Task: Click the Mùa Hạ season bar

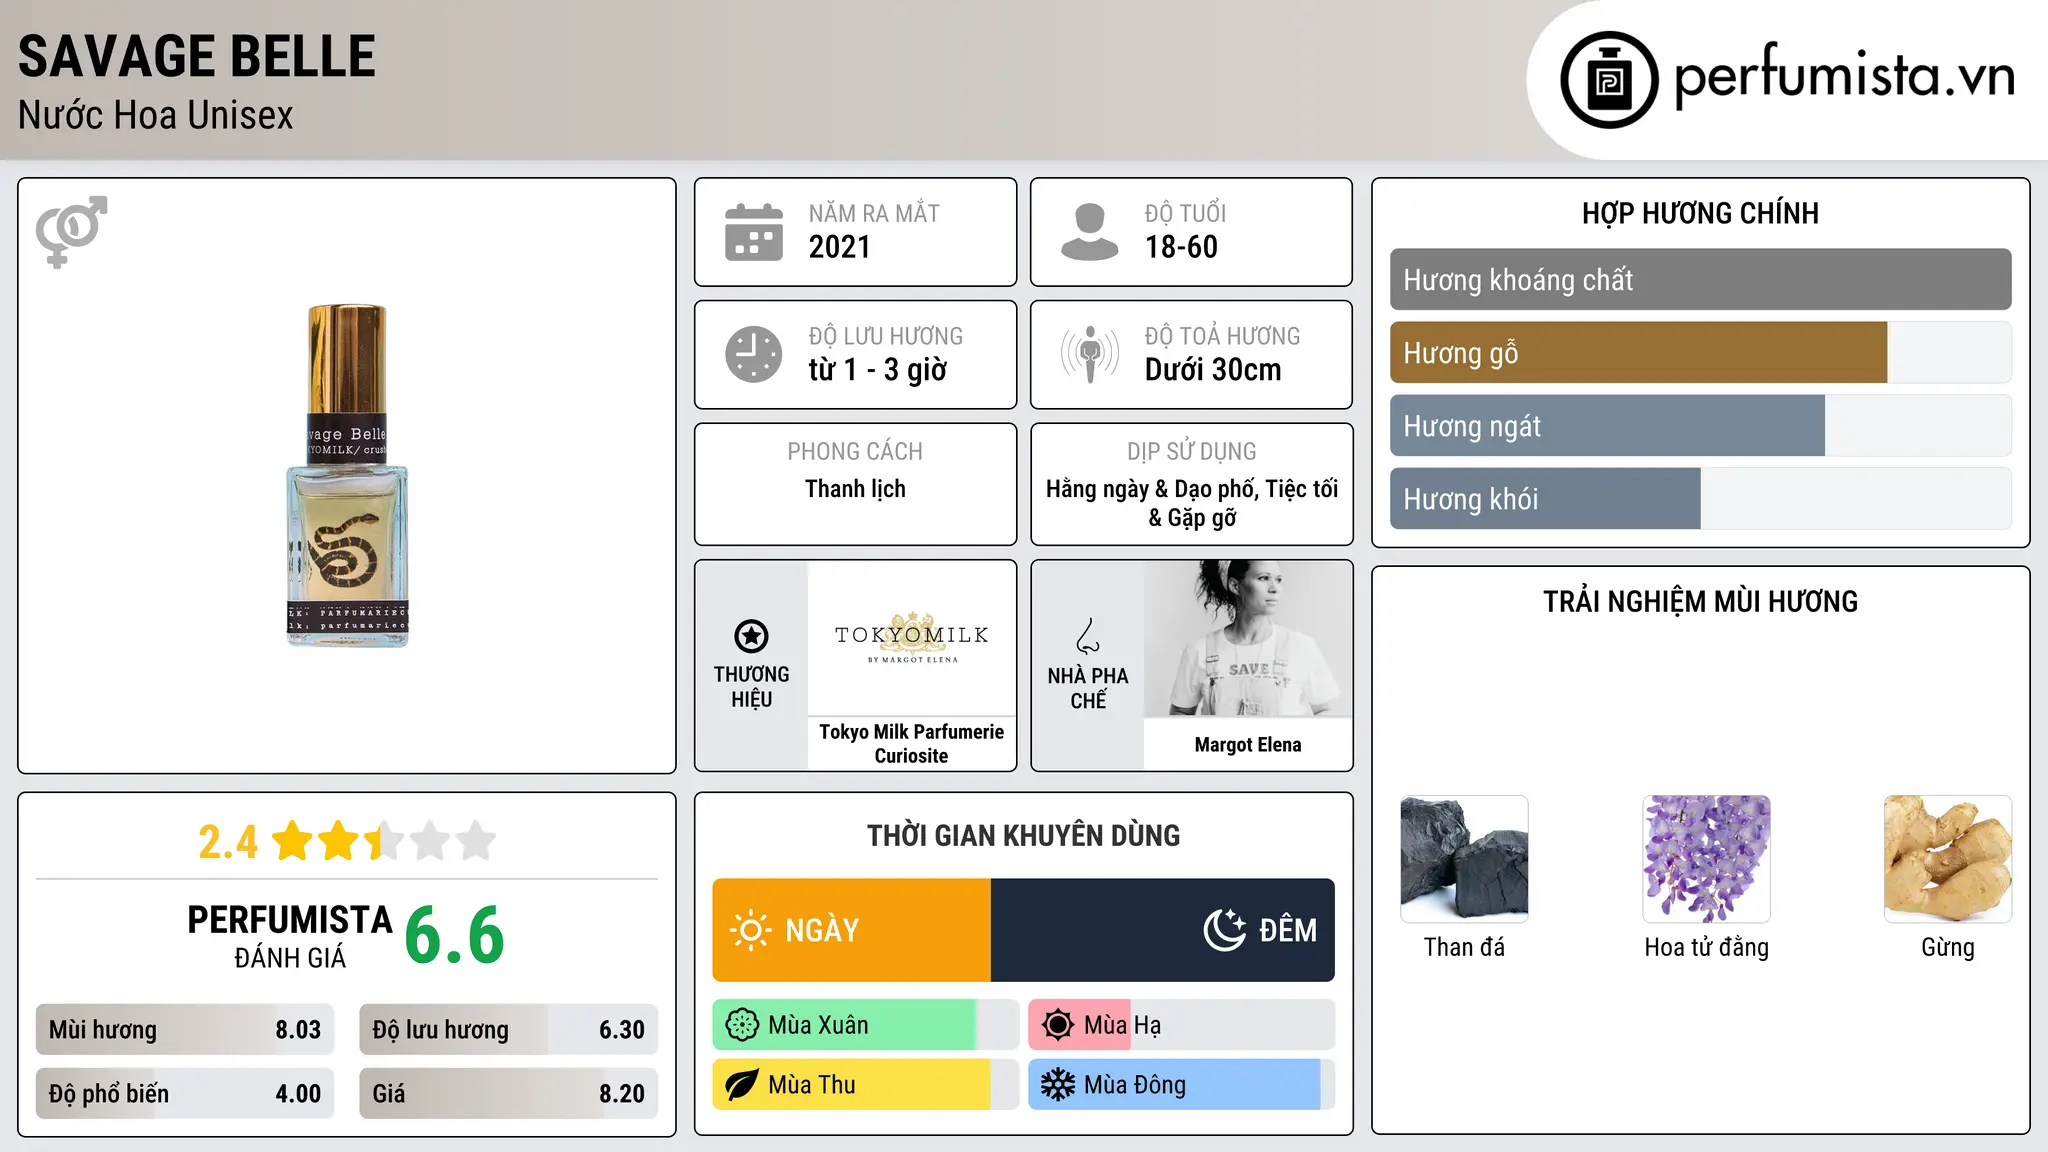Action: point(1181,1025)
